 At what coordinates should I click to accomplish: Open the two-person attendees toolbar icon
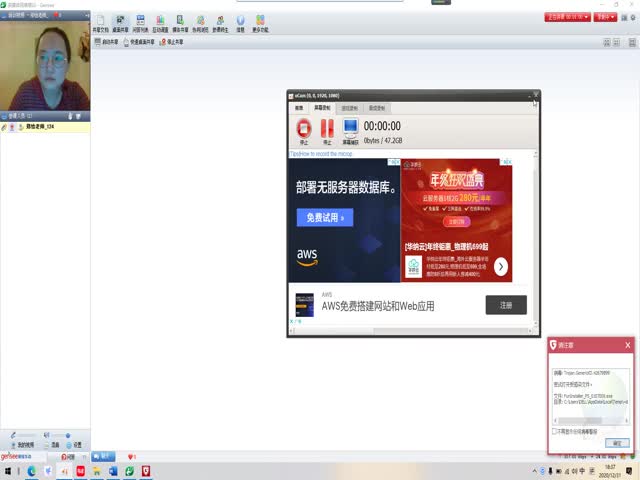pyautogui.click(x=220, y=24)
